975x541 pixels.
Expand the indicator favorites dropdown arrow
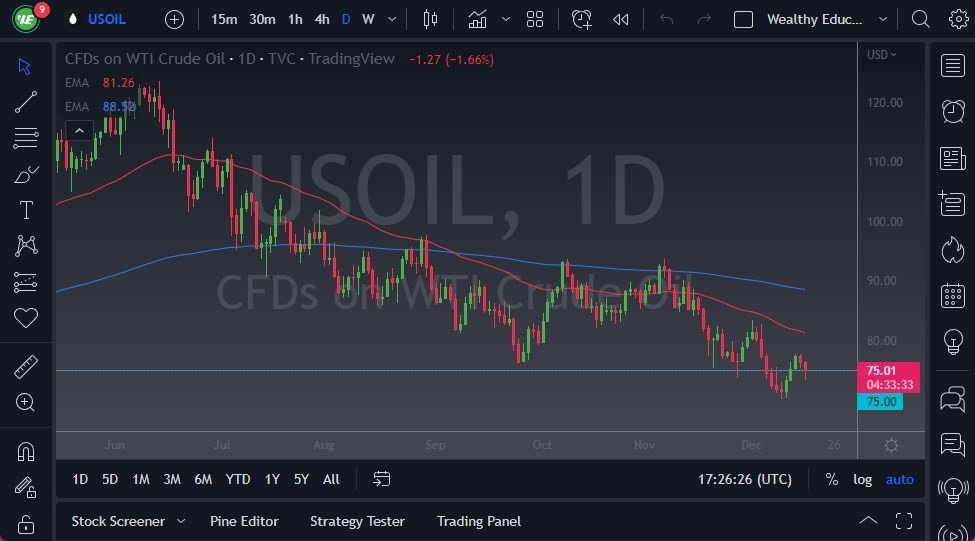(x=506, y=19)
